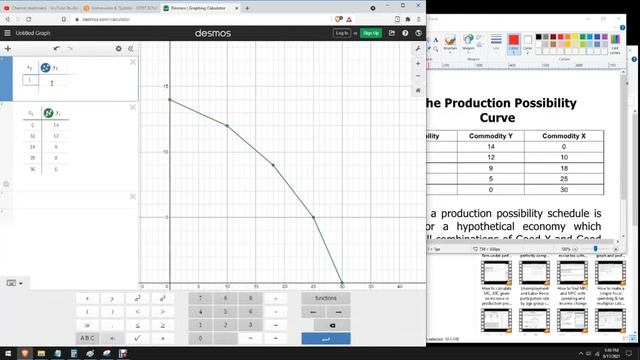Open browser extensions puzzle icon

click(x=408, y=19)
